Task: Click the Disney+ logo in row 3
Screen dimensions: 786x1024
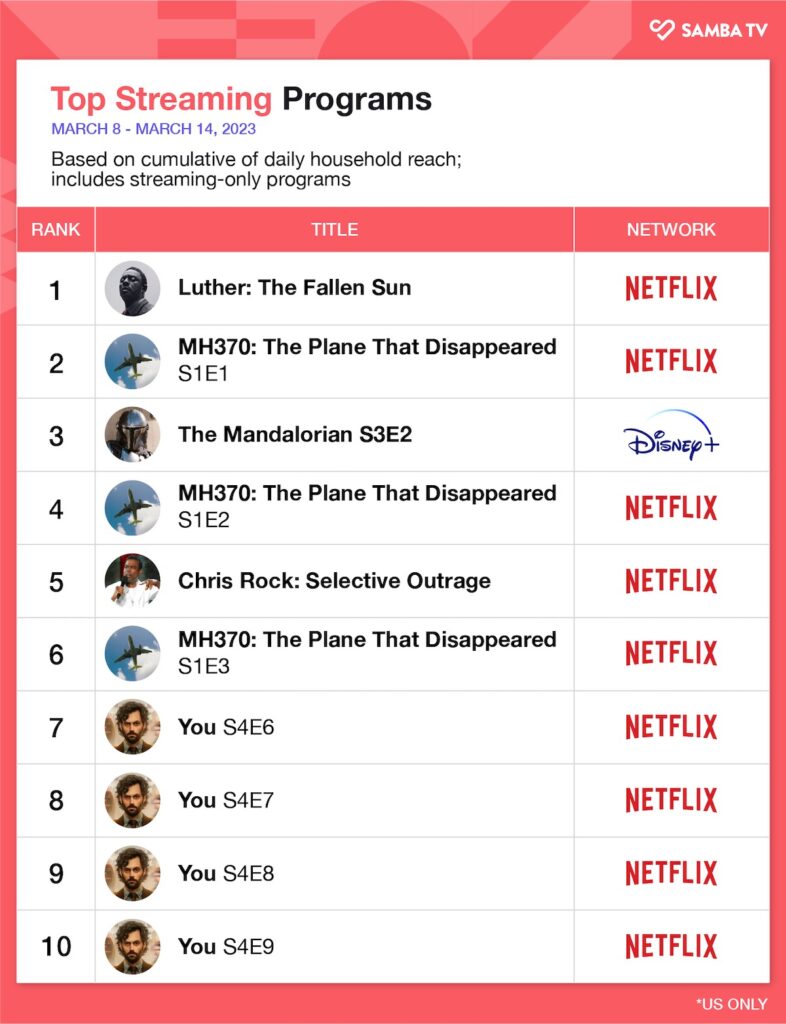Action: click(671, 435)
